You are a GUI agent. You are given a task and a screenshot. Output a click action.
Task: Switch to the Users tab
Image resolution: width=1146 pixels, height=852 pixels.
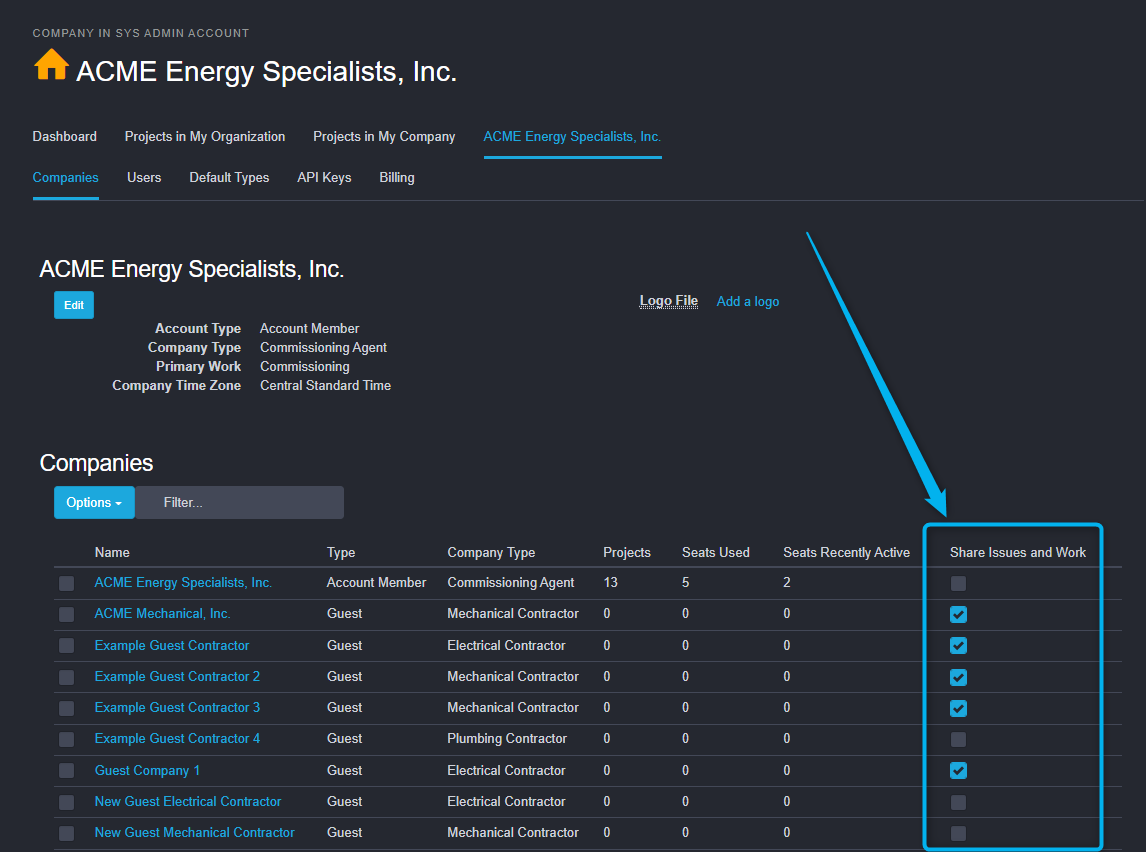click(144, 177)
